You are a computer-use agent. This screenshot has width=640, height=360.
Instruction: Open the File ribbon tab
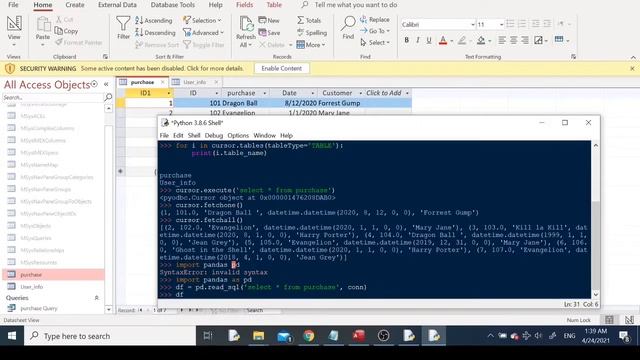(13, 5)
